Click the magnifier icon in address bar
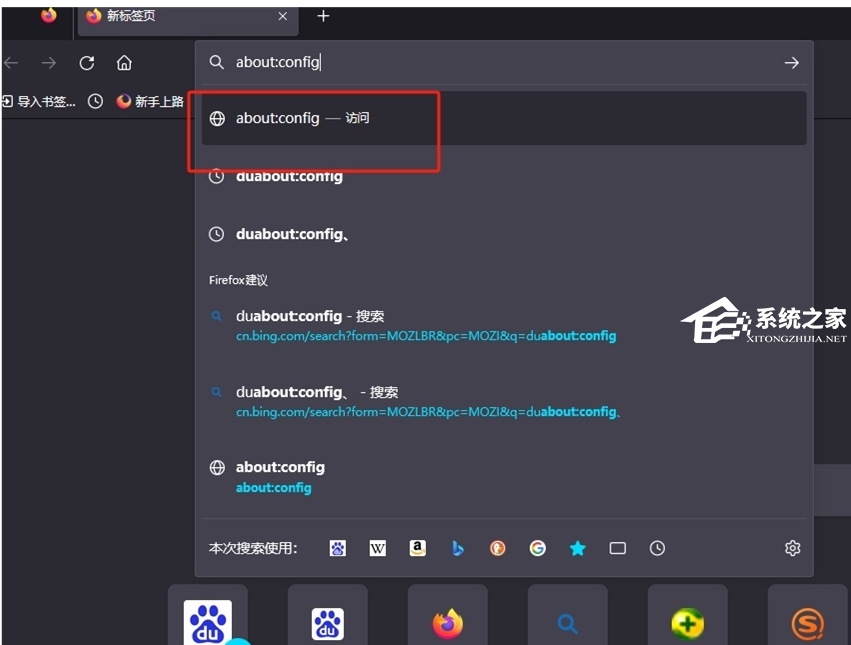Image resolution: width=851 pixels, height=645 pixels. (217, 62)
